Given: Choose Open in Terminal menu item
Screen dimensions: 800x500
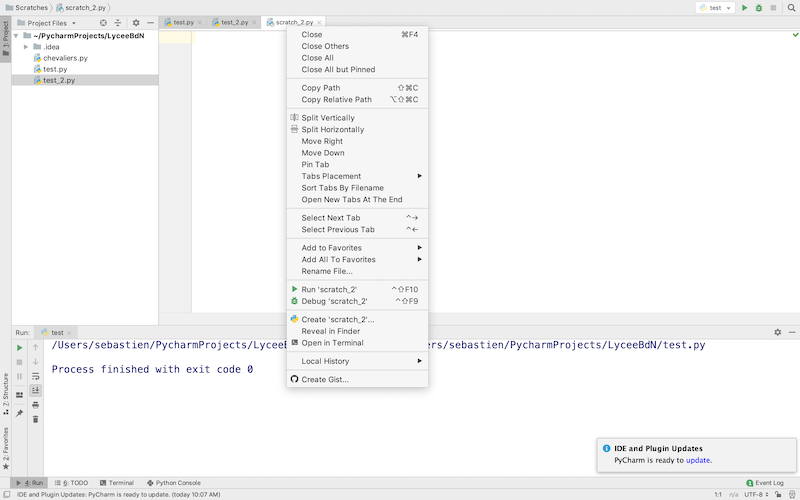Looking at the screenshot, I should tap(357, 343).
